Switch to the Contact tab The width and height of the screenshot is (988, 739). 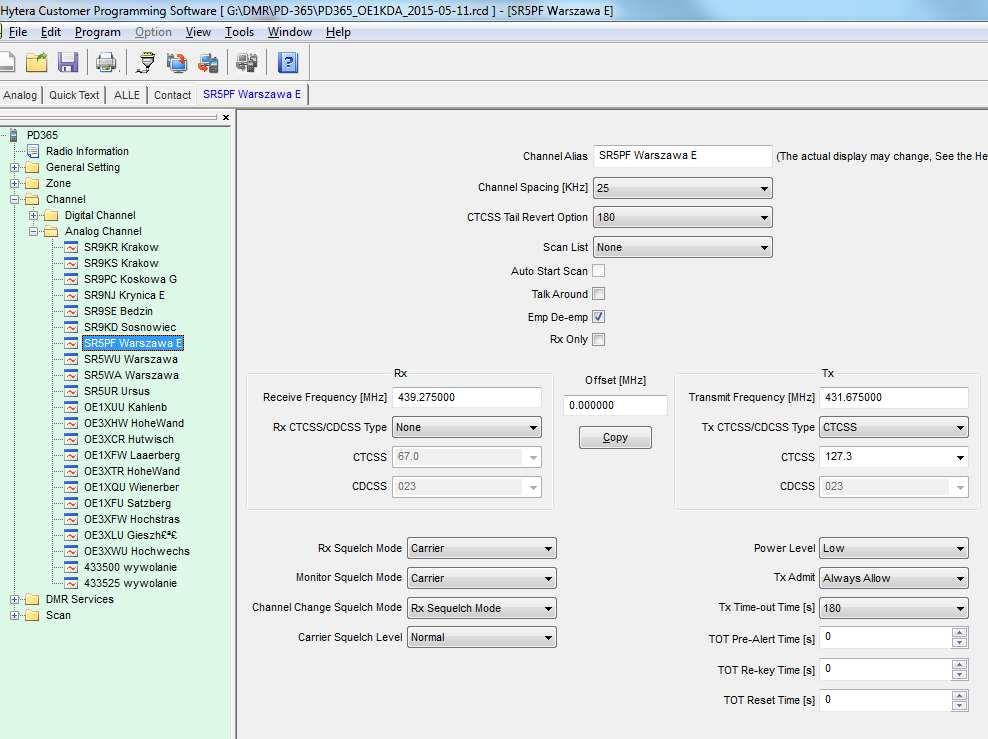pos(172,95)
